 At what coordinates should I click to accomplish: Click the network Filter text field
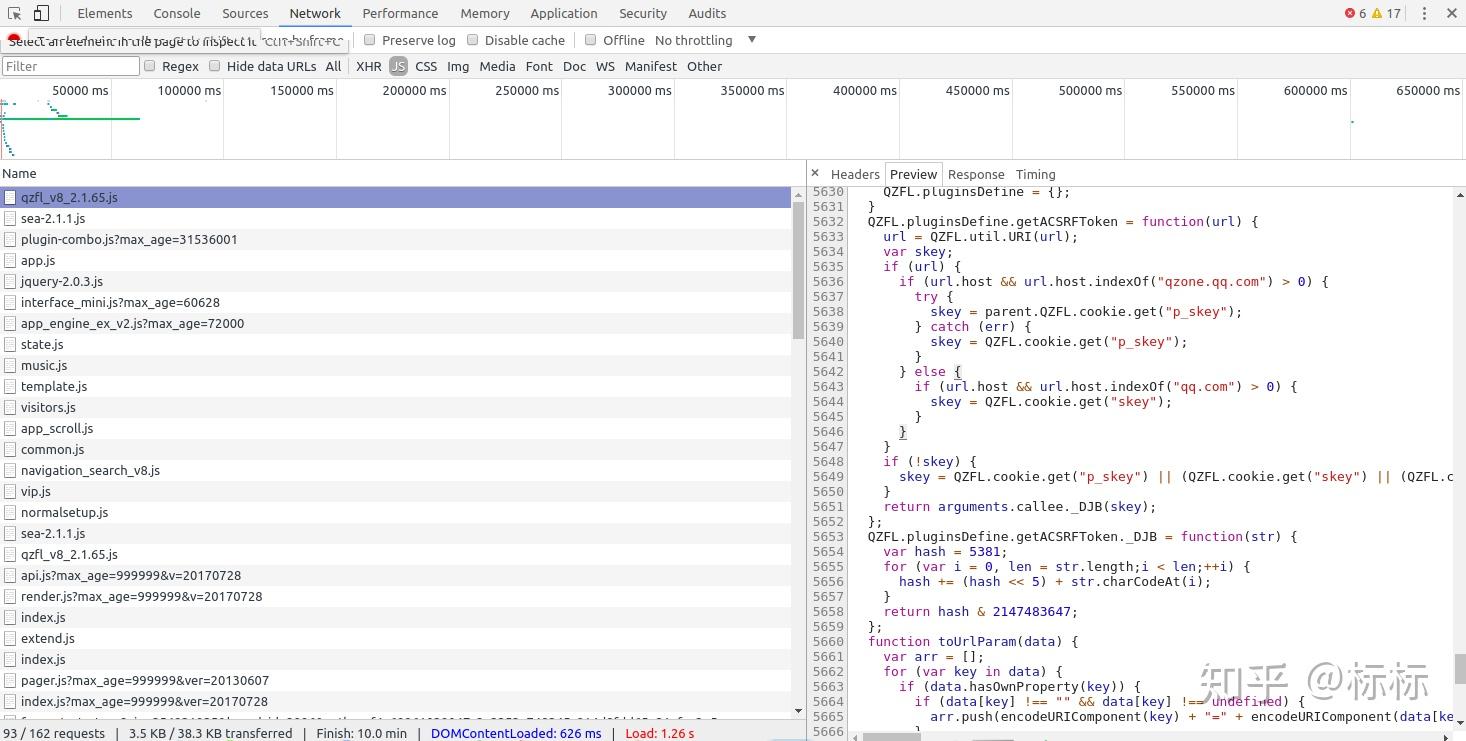click(70, 66)
